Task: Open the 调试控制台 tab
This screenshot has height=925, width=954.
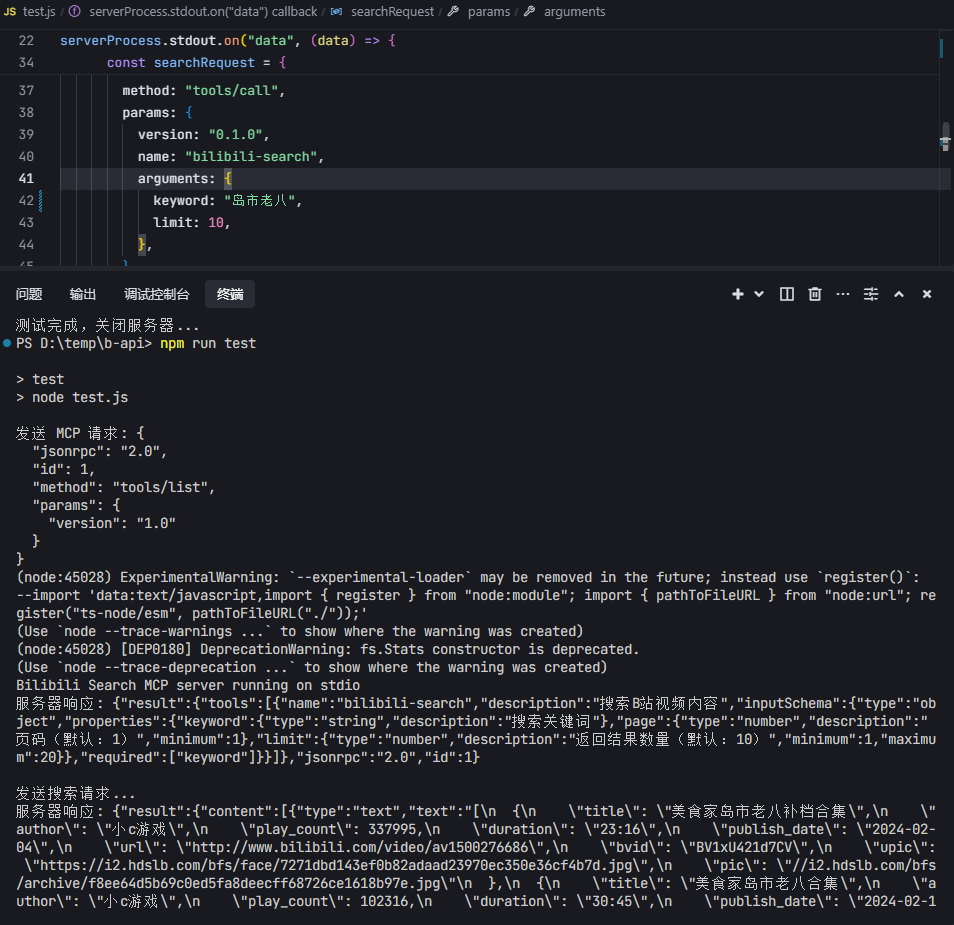Action: [x=157, y=294]
